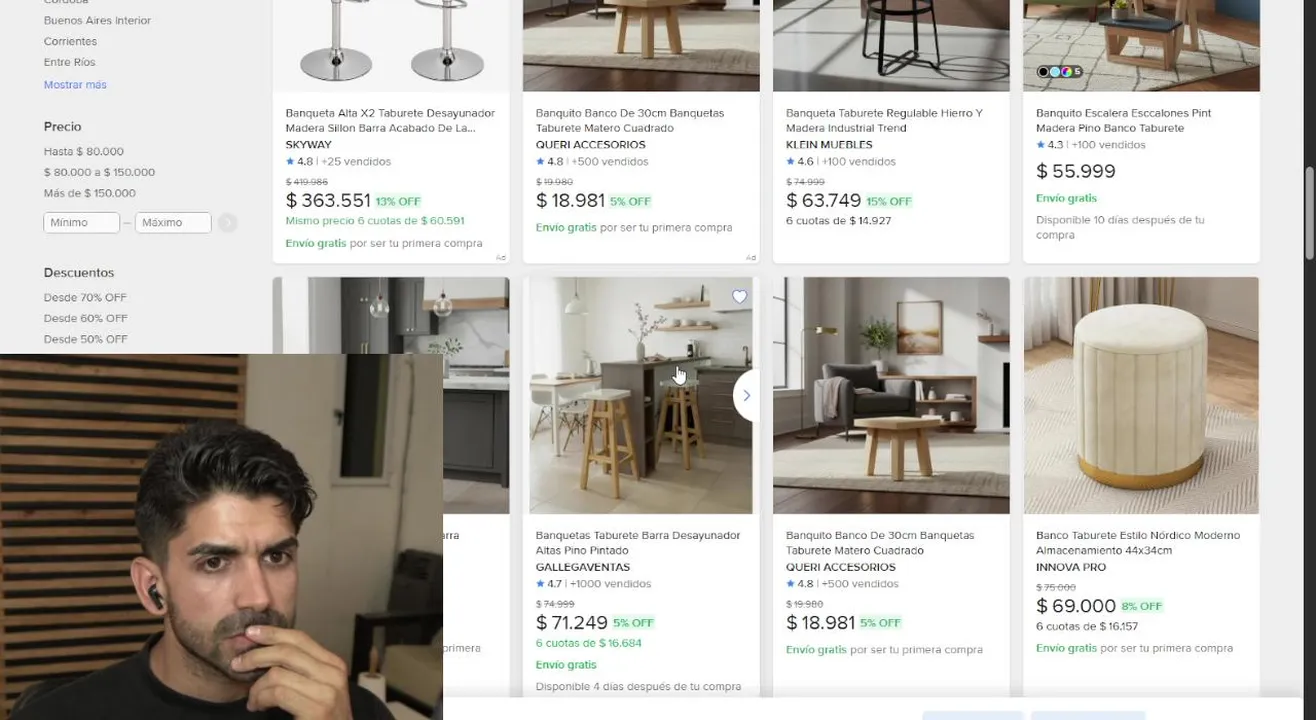Apply price range with the arrow button

coord(228,223)
